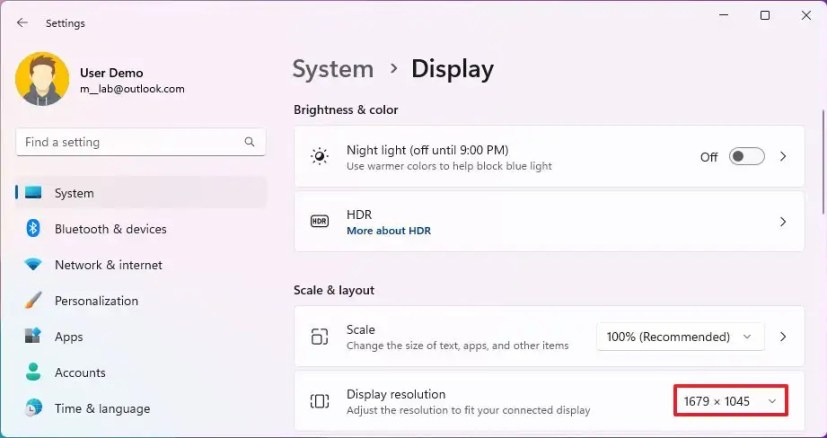Open the Apps settings page

coord(141,337)
